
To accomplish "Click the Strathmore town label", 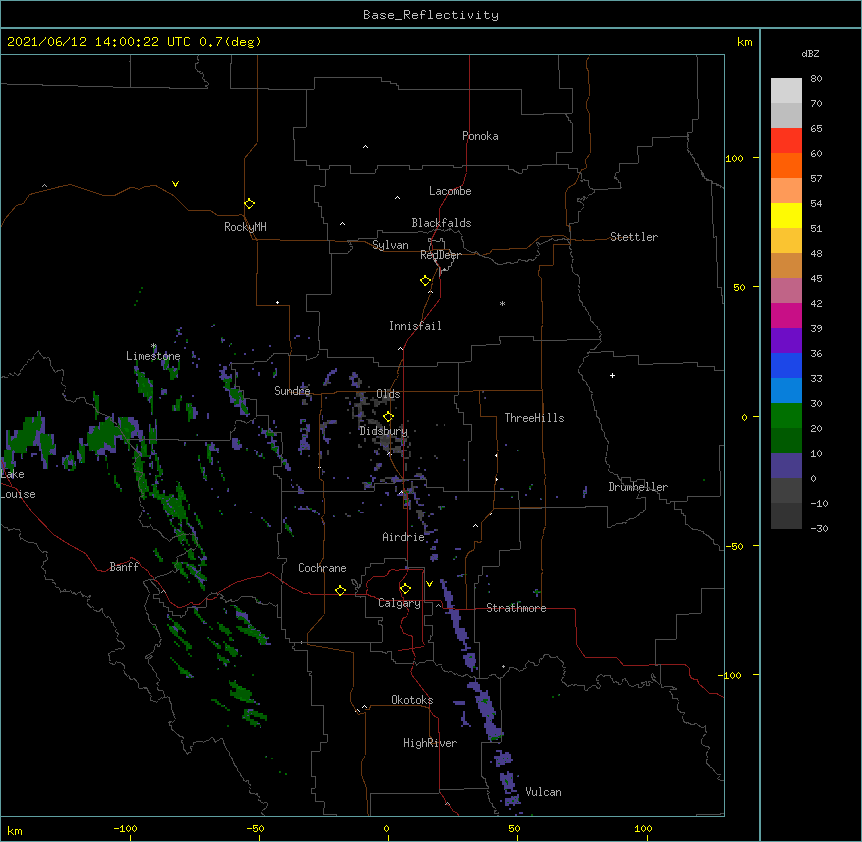I will 516,608.
